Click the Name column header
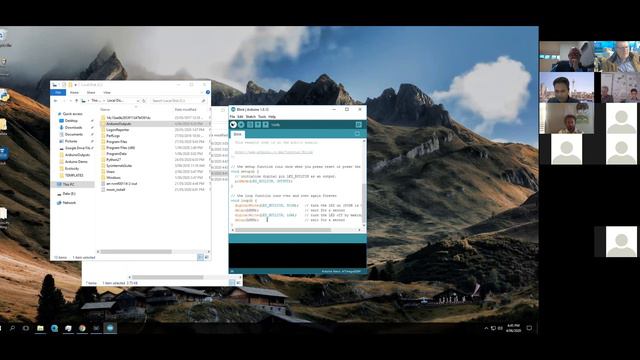The height and width of the screenshot is (360, 640). tap(105, 110)
